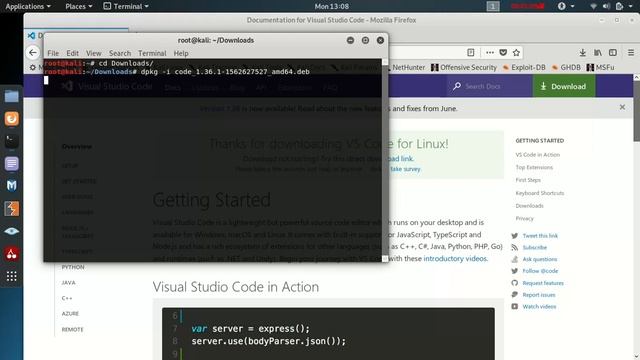Image resolution: width=640 pixels, height=360 pixels.
Task: Open Firefox hamburger menu
Action: [x=631, y=52]
